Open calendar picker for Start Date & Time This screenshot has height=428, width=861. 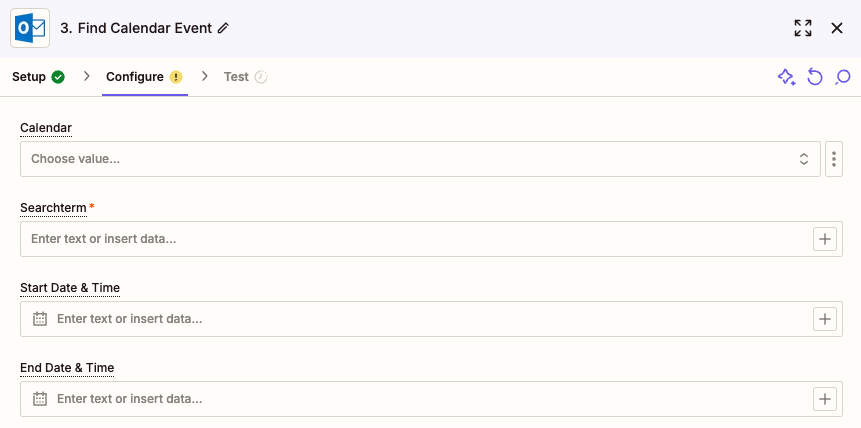pos(40,319)
